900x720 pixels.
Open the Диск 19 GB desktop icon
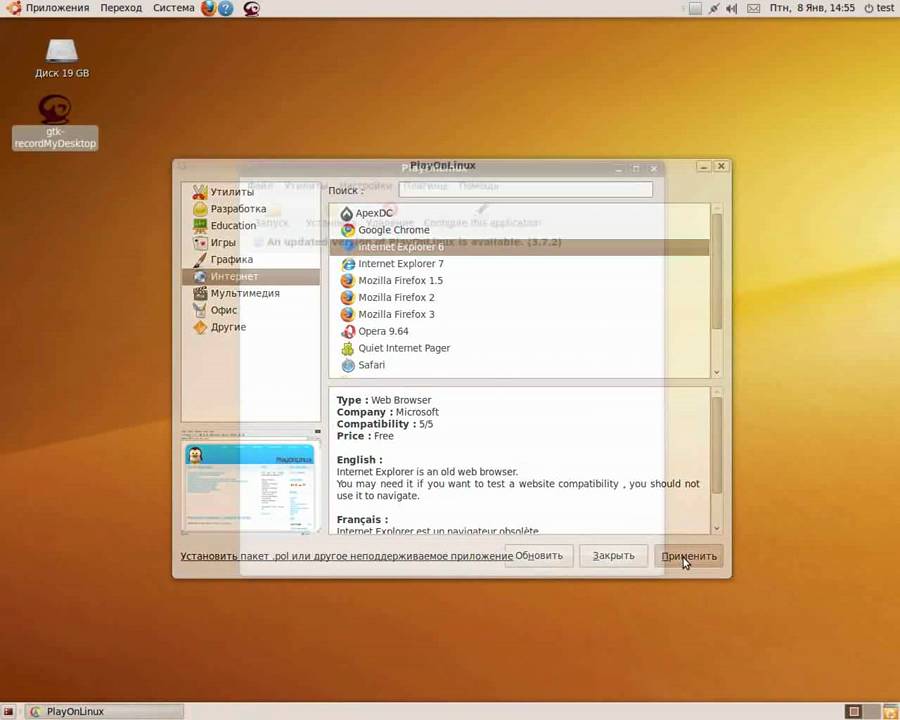pyautogui.click(x=61, y=57)
